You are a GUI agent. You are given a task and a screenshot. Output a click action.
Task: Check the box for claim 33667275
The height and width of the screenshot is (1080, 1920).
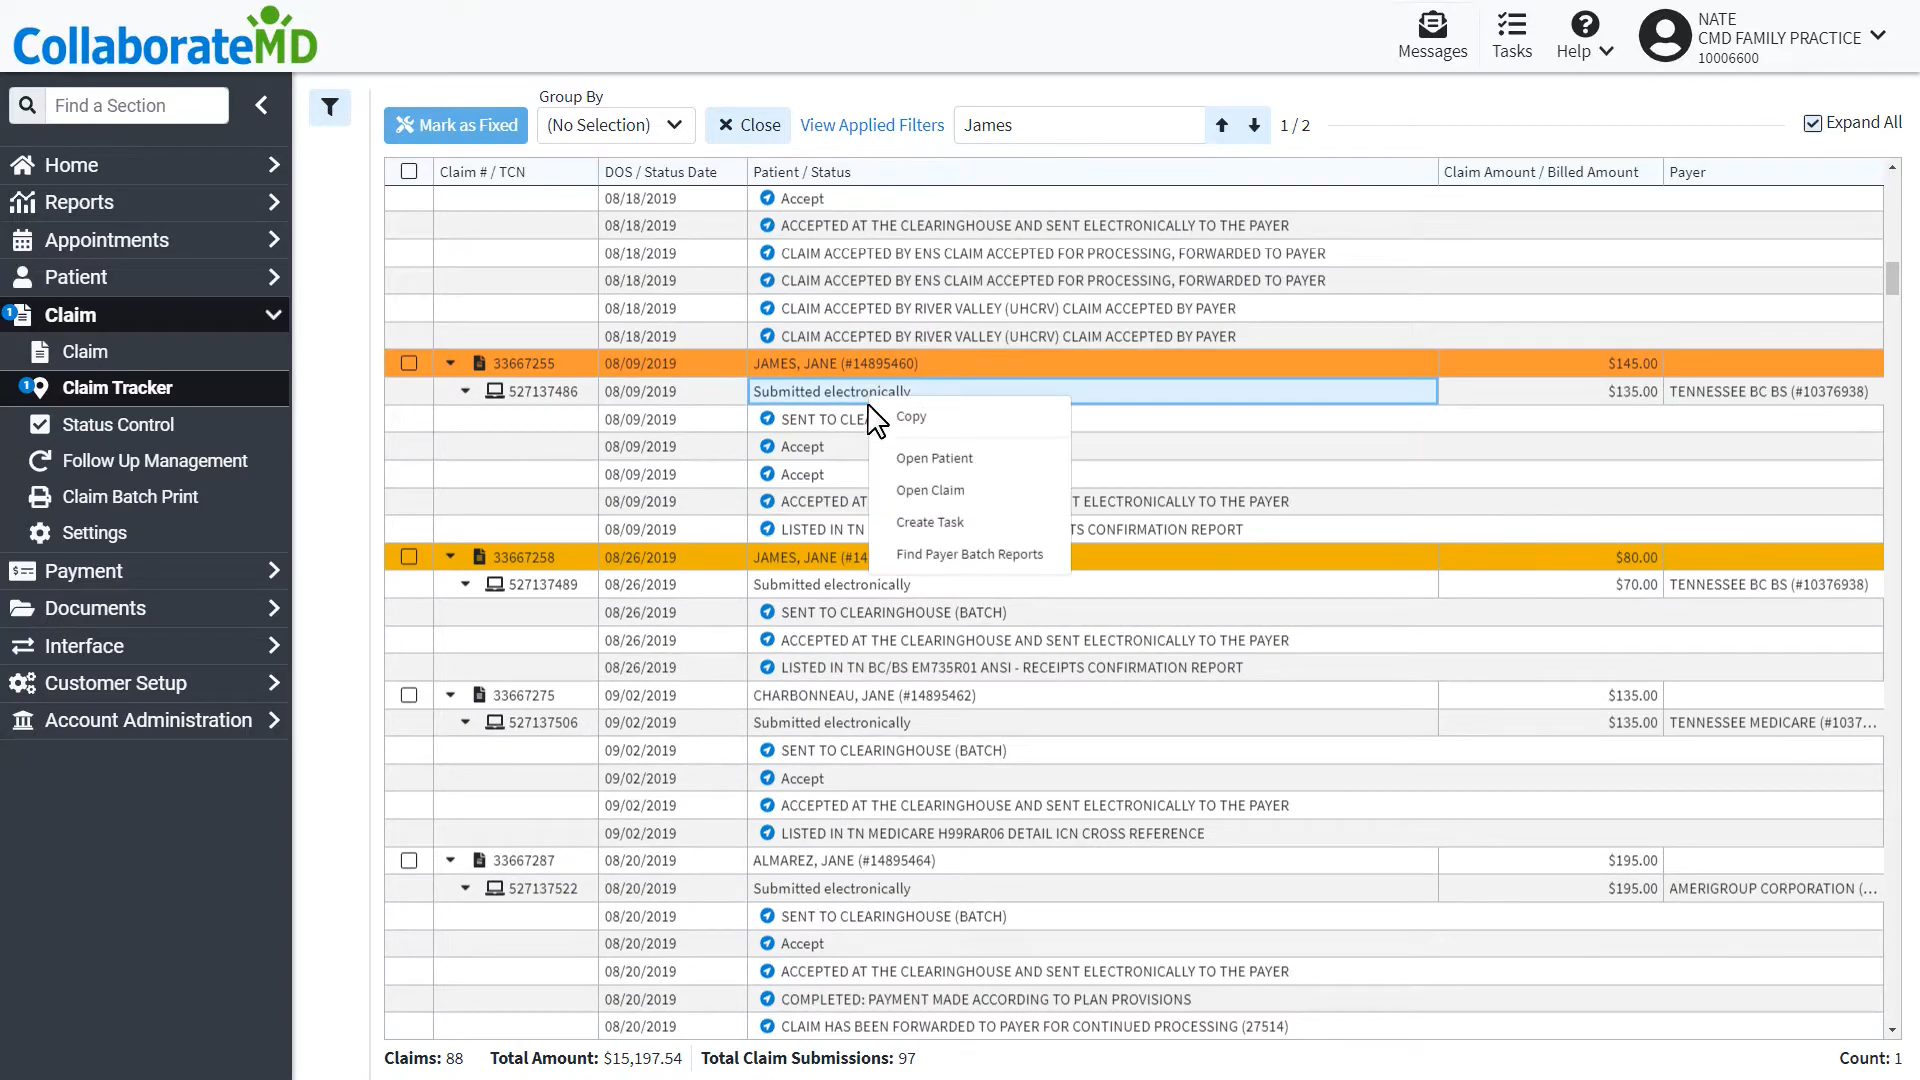409,695
